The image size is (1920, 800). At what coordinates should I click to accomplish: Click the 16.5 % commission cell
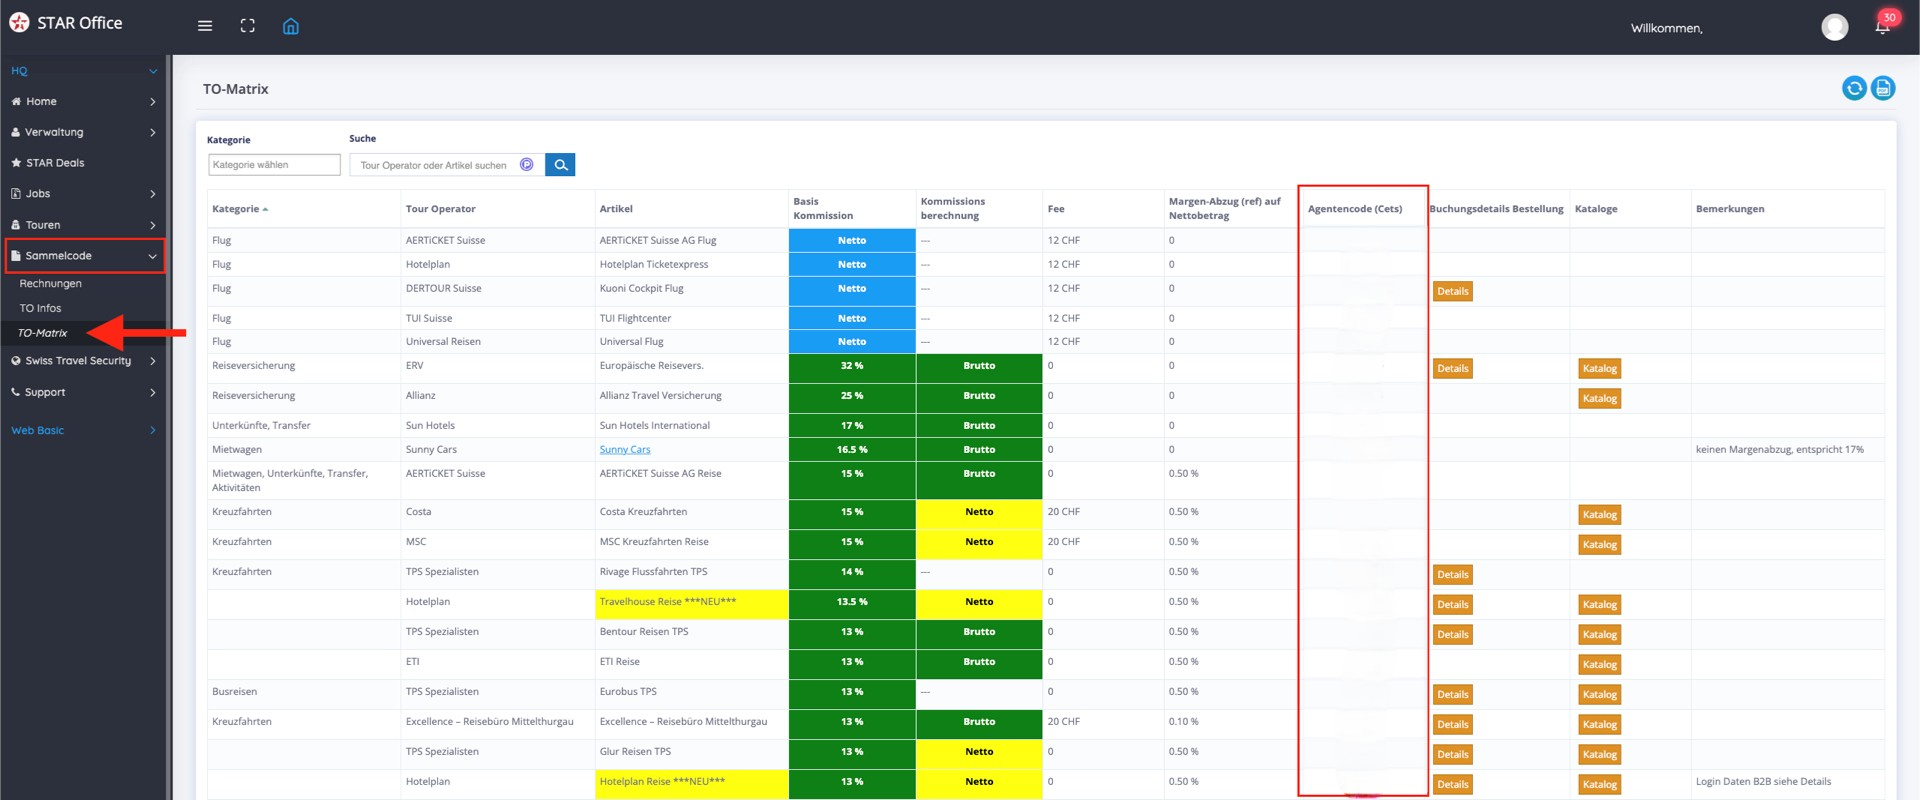coord(852,450)
